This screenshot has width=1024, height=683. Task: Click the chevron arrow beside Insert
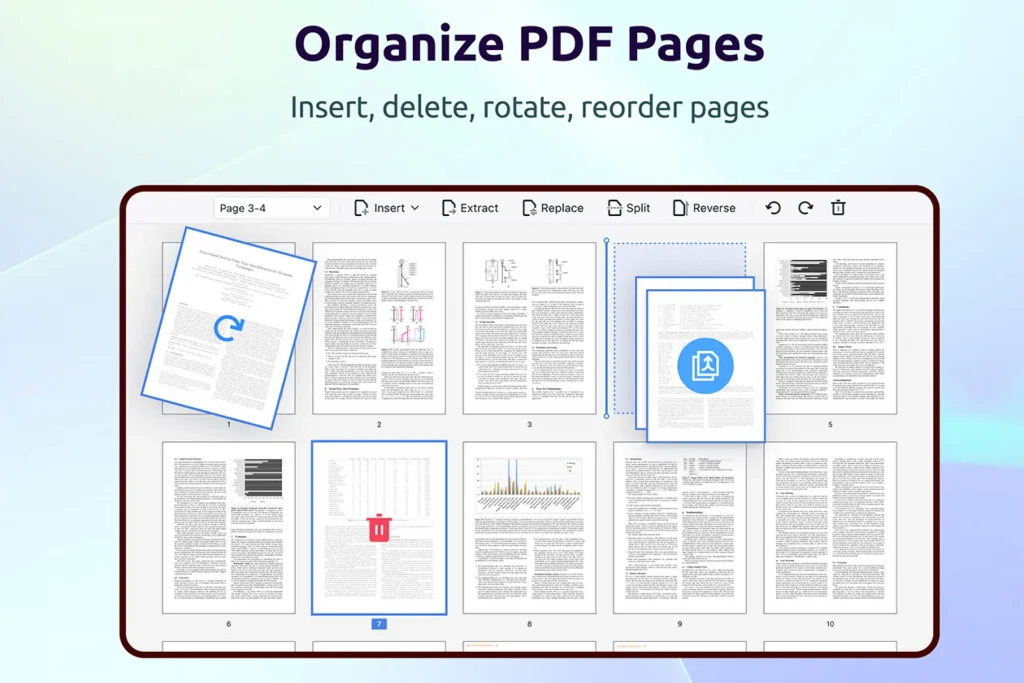pyautogui.click(x=415, y=208)
